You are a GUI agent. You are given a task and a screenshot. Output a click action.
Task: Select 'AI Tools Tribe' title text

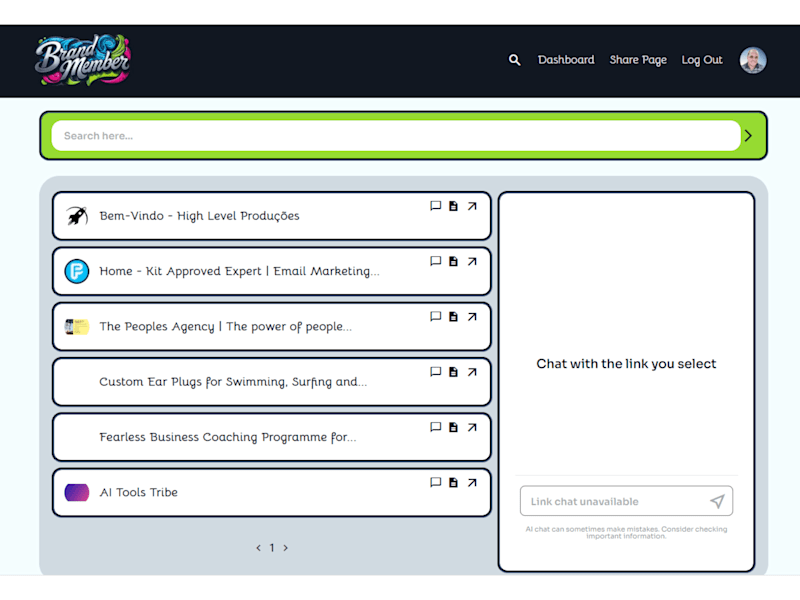coord(139,492)
